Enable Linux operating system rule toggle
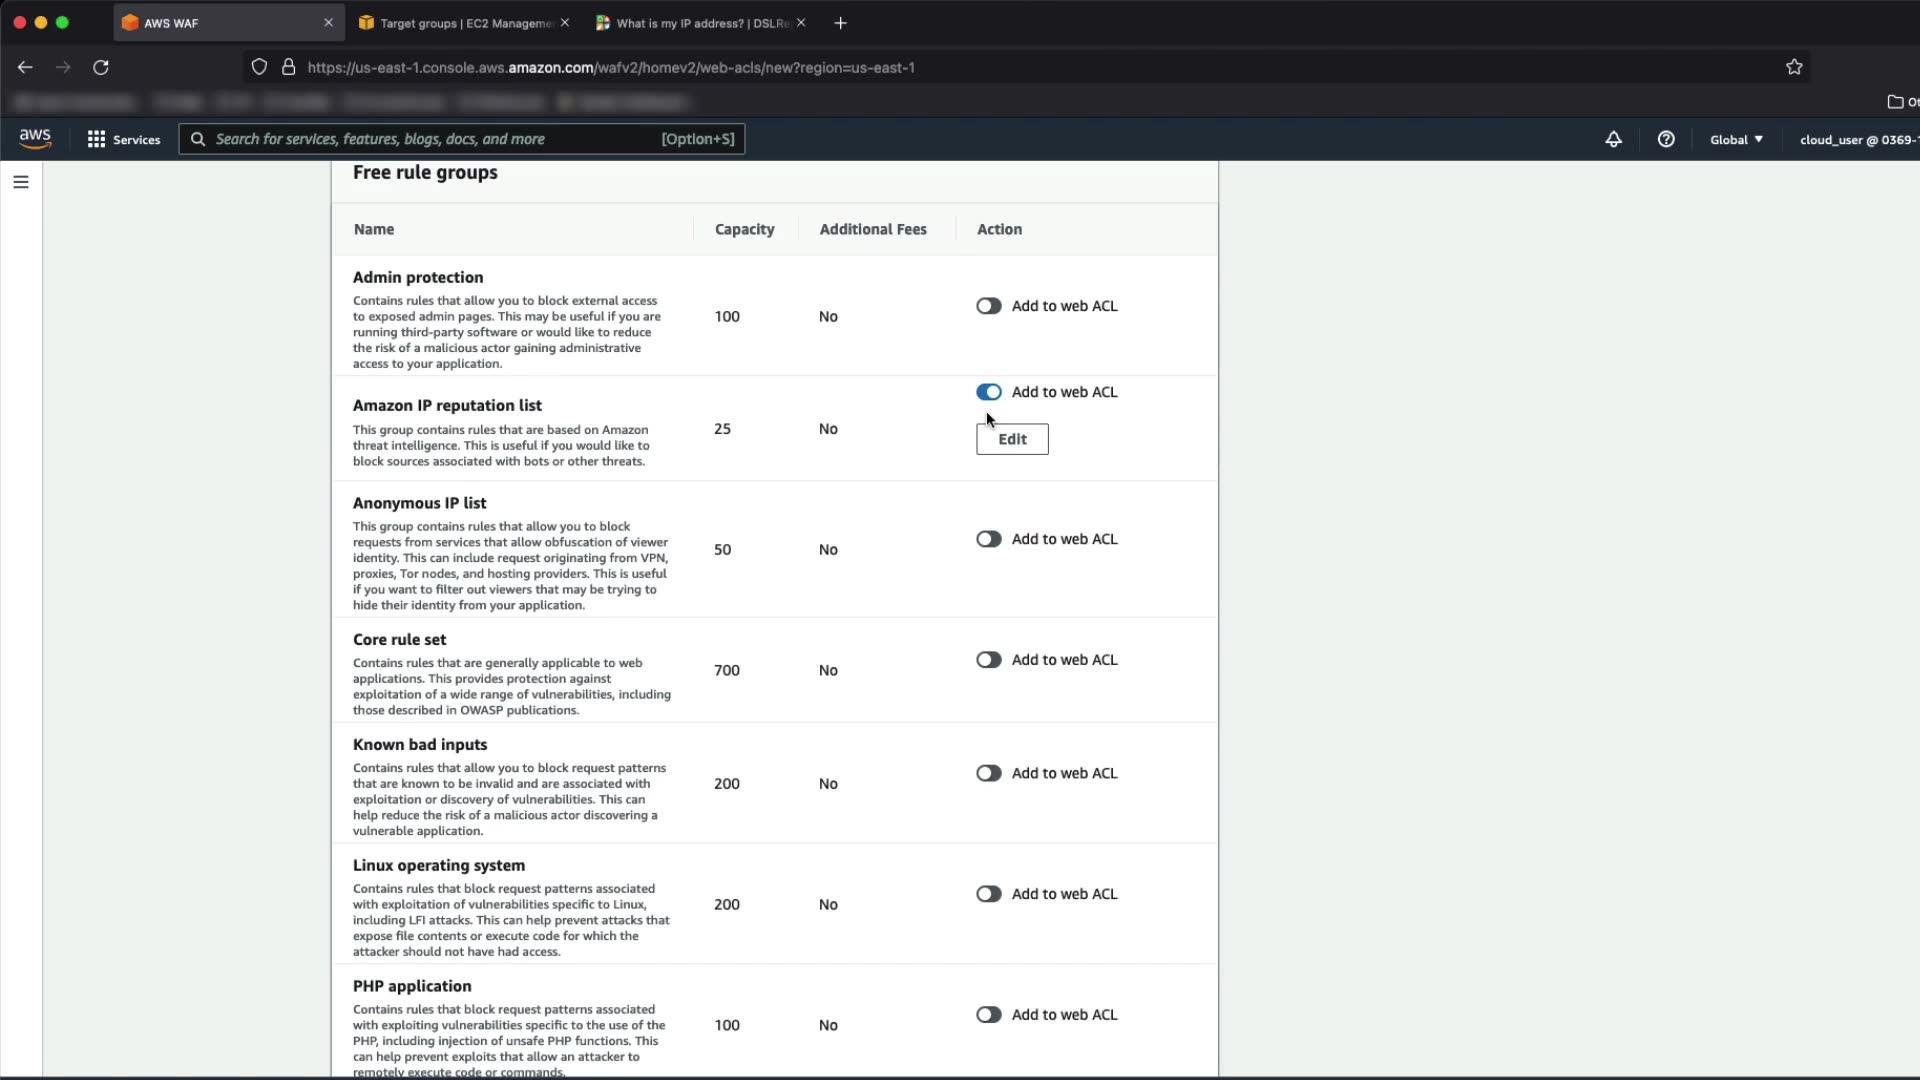This screenshot has height=1080, width=1920. click(x=988, y=894)
